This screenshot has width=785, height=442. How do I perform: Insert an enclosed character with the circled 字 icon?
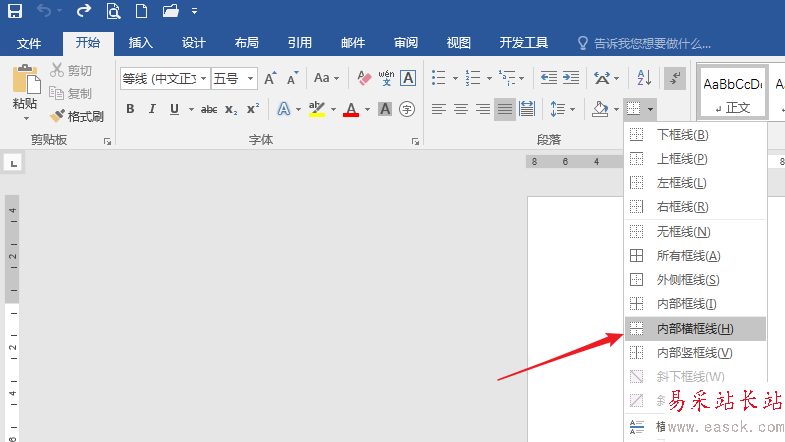[407, 109]
